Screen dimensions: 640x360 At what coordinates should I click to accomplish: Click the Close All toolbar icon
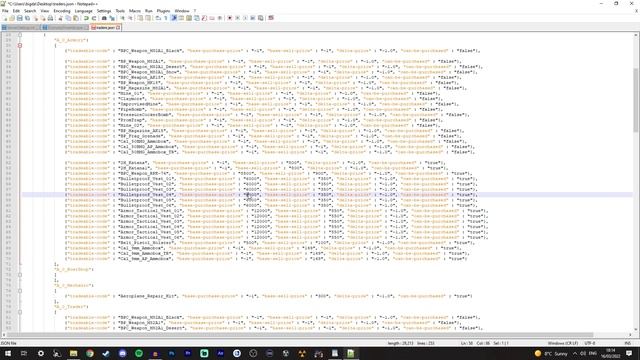click(x=43, y=18)
